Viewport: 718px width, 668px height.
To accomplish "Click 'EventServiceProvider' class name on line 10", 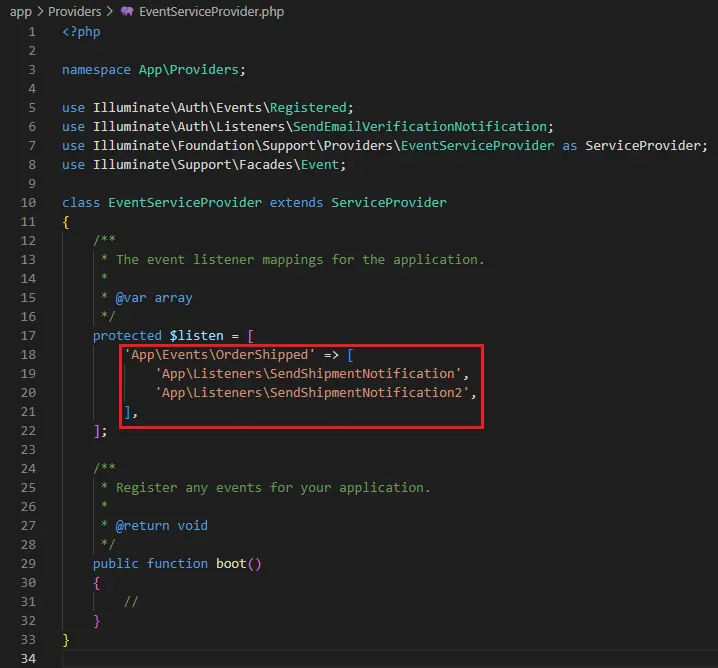I will click(185, 202).
